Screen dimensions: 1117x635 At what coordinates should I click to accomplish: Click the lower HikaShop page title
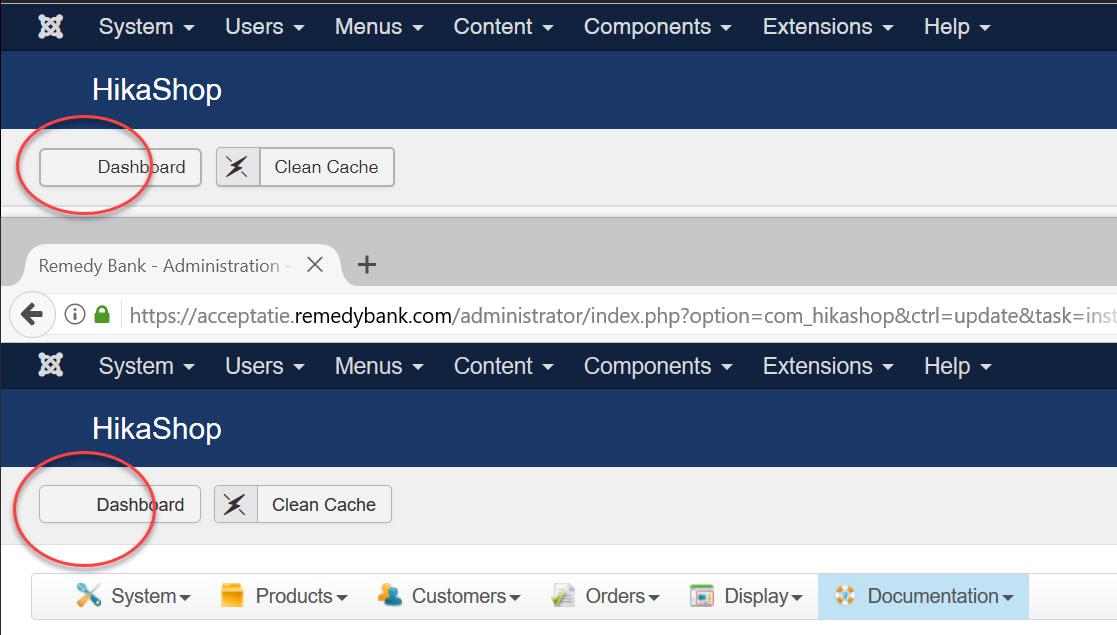click(157, 428)
